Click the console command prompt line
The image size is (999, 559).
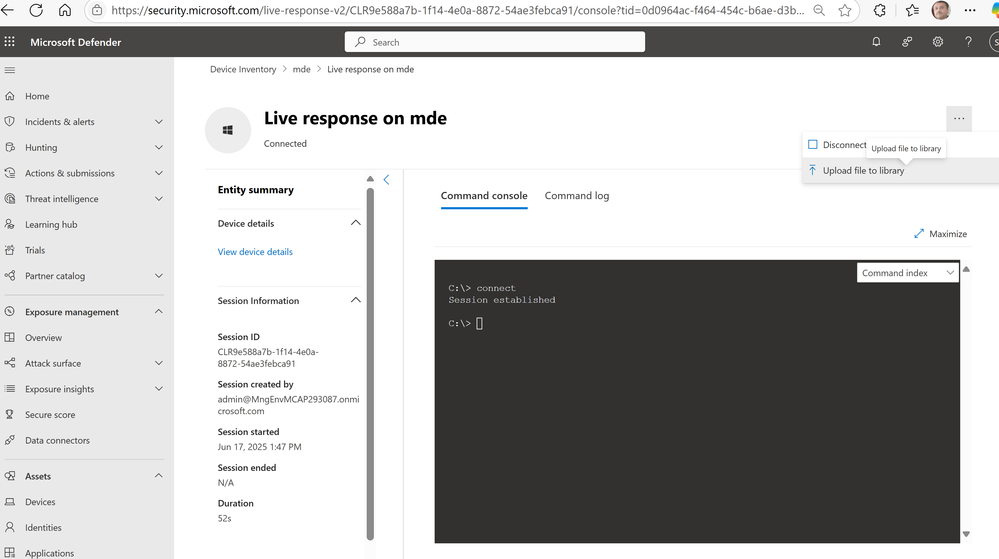point(466,324)
